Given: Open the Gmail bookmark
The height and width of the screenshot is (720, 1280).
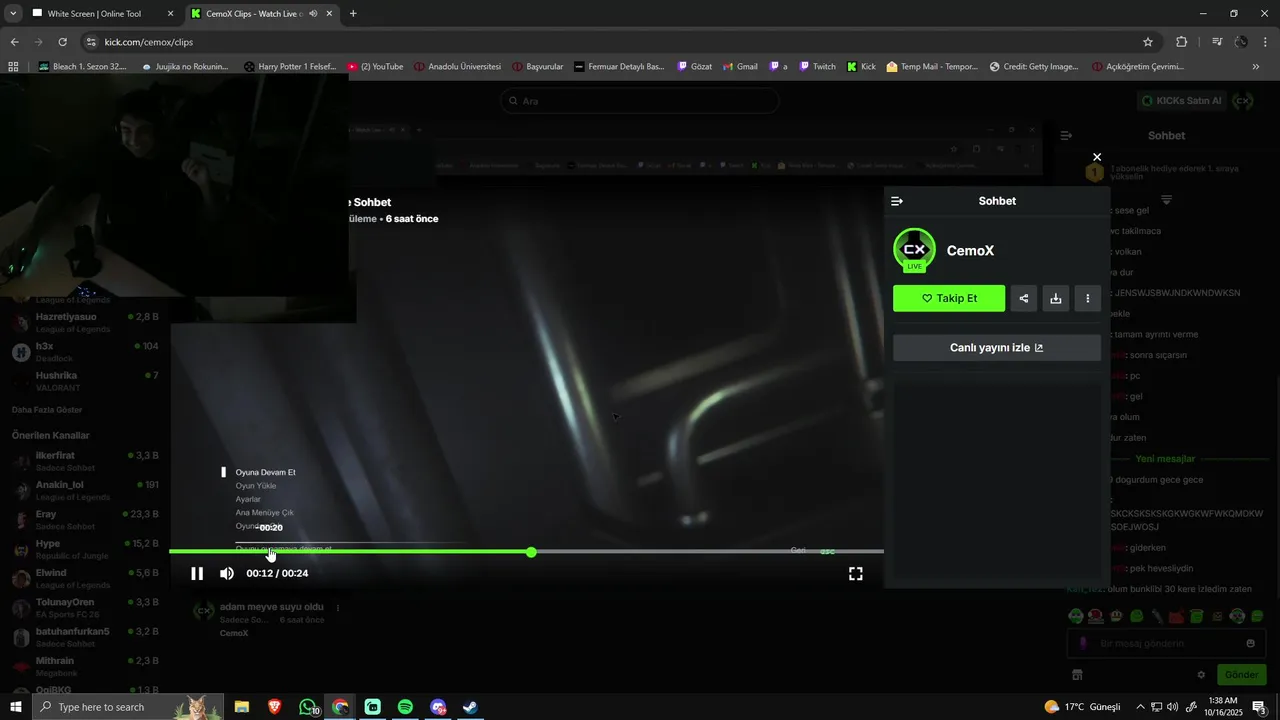Looking at the screenshot, I should 740,67.
